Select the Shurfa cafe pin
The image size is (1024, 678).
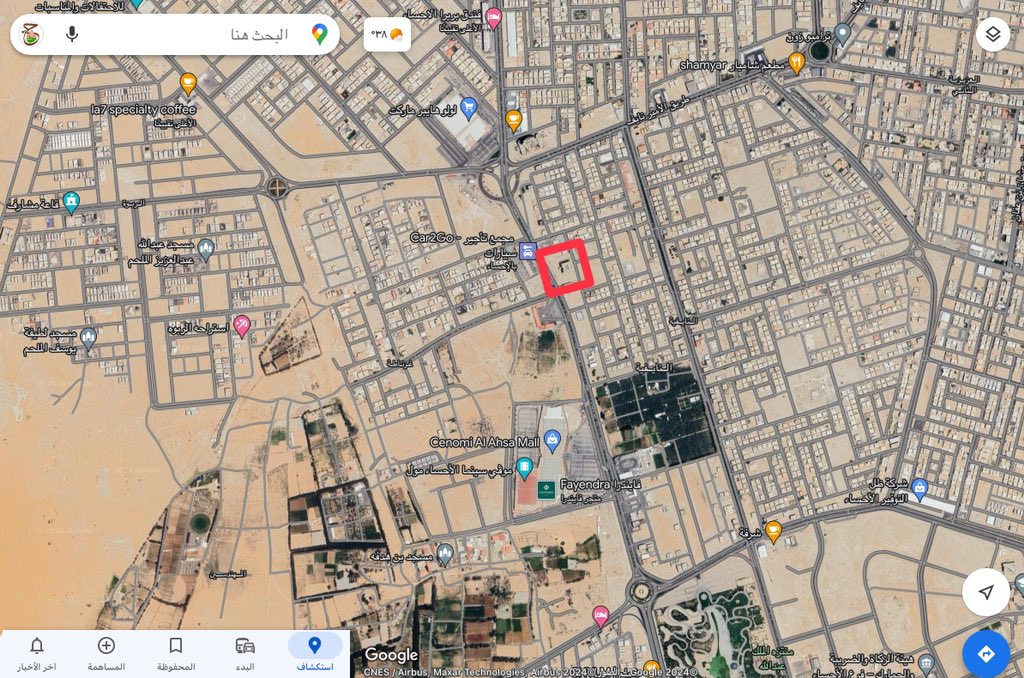773,532
